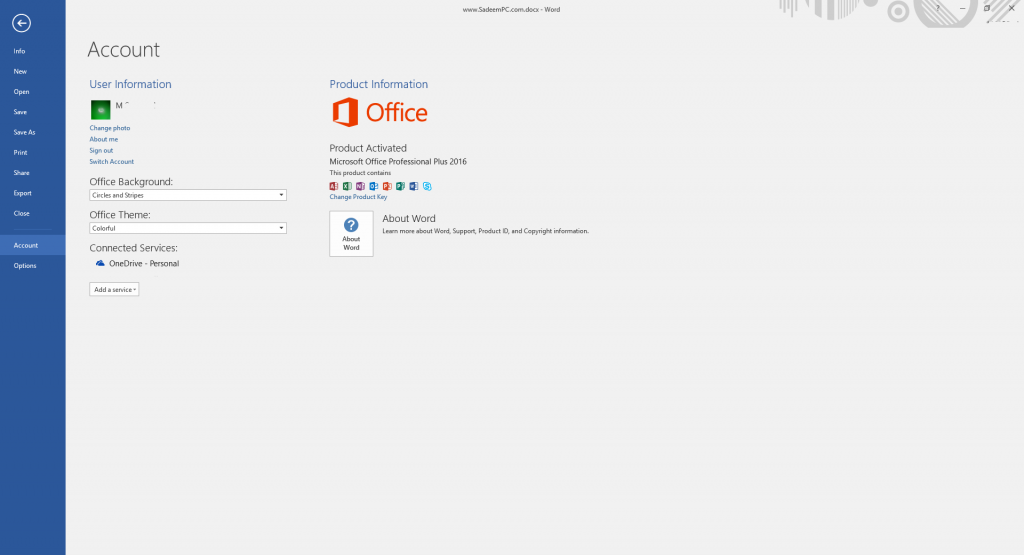
Task: Click the Excel product icon
Action: 347,186
